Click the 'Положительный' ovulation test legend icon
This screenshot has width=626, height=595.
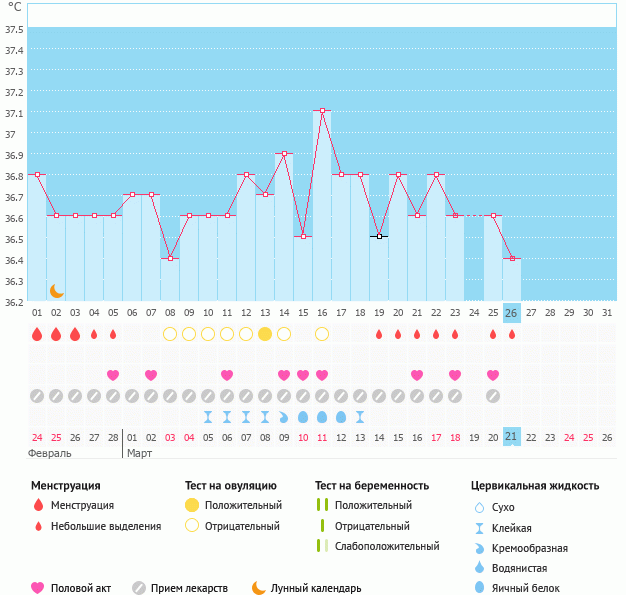[x=192, y=505]
